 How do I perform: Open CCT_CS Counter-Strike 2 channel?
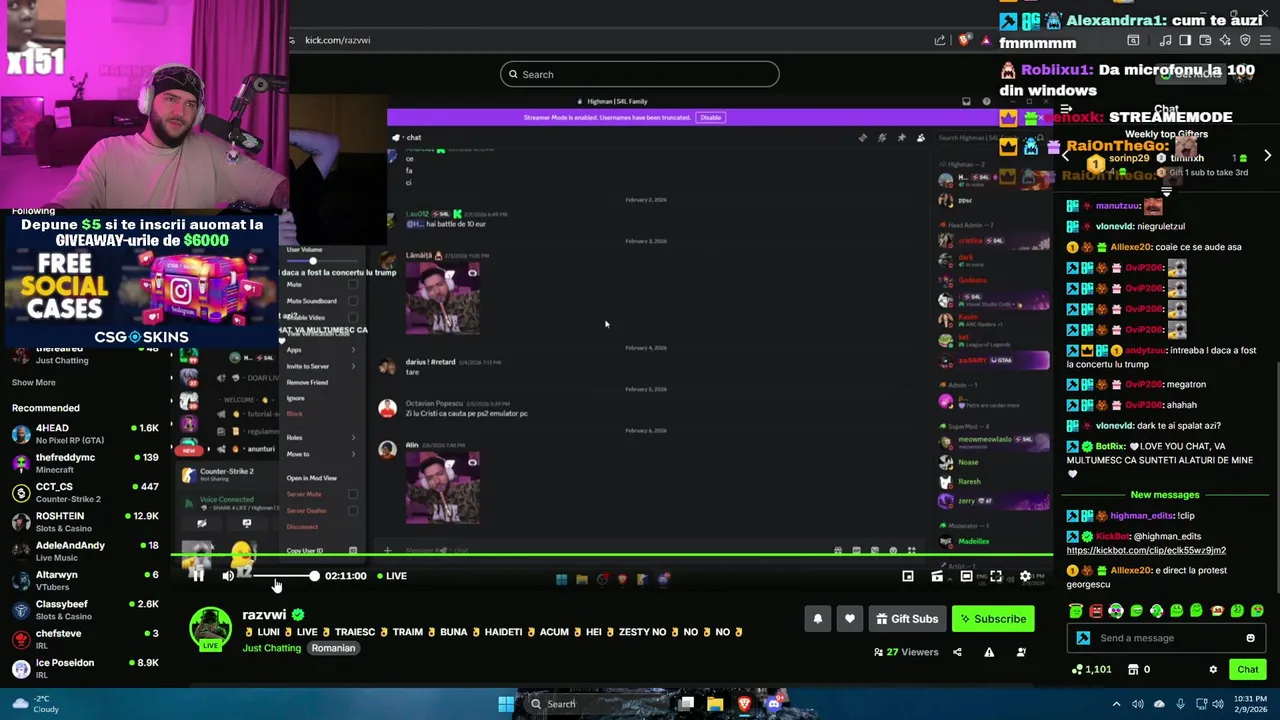(x=85, y=492)
